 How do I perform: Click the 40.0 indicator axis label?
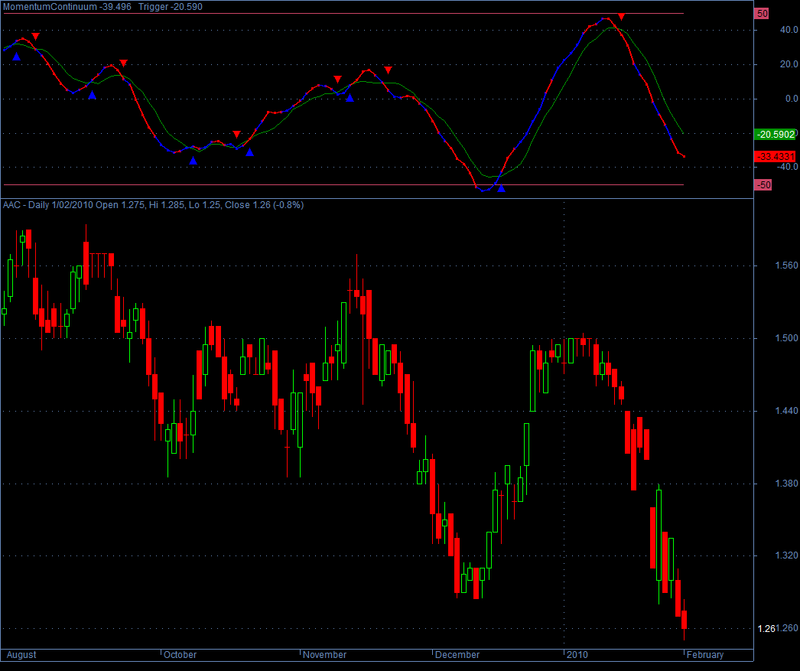pyautogui.click(x=789, y=30)
